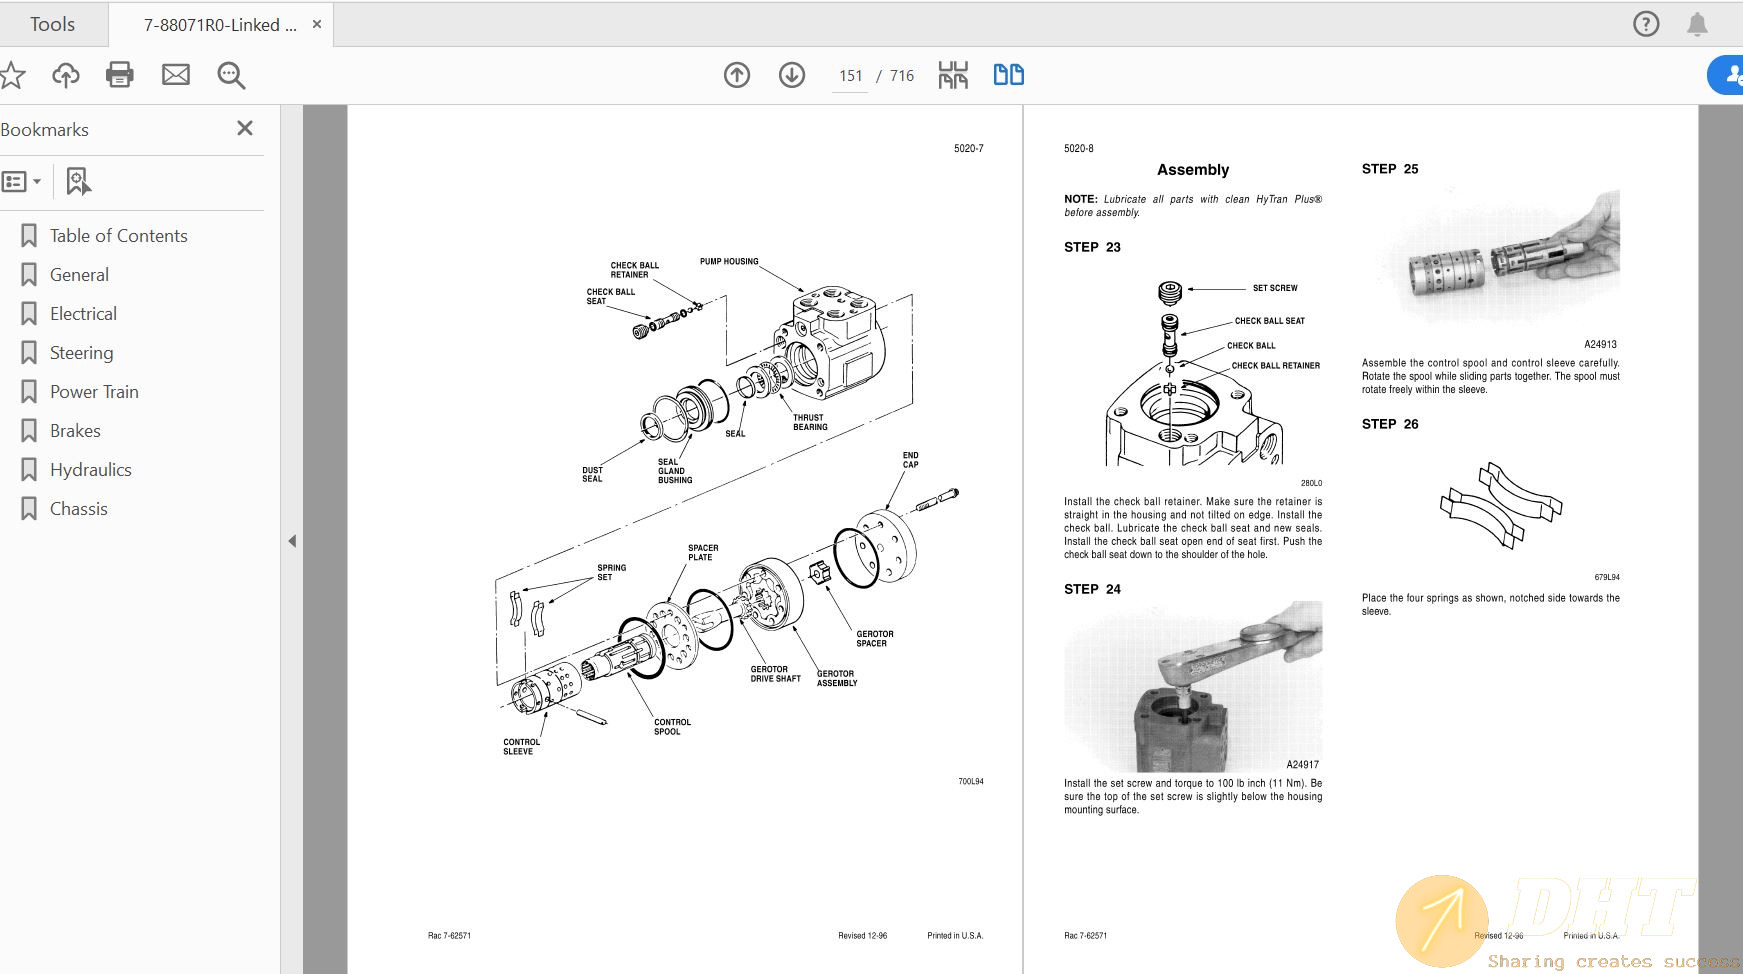The width and height of the screenshot is (1743, 974).
Task: Collapse the navigation pane
Action: point(293,540)
